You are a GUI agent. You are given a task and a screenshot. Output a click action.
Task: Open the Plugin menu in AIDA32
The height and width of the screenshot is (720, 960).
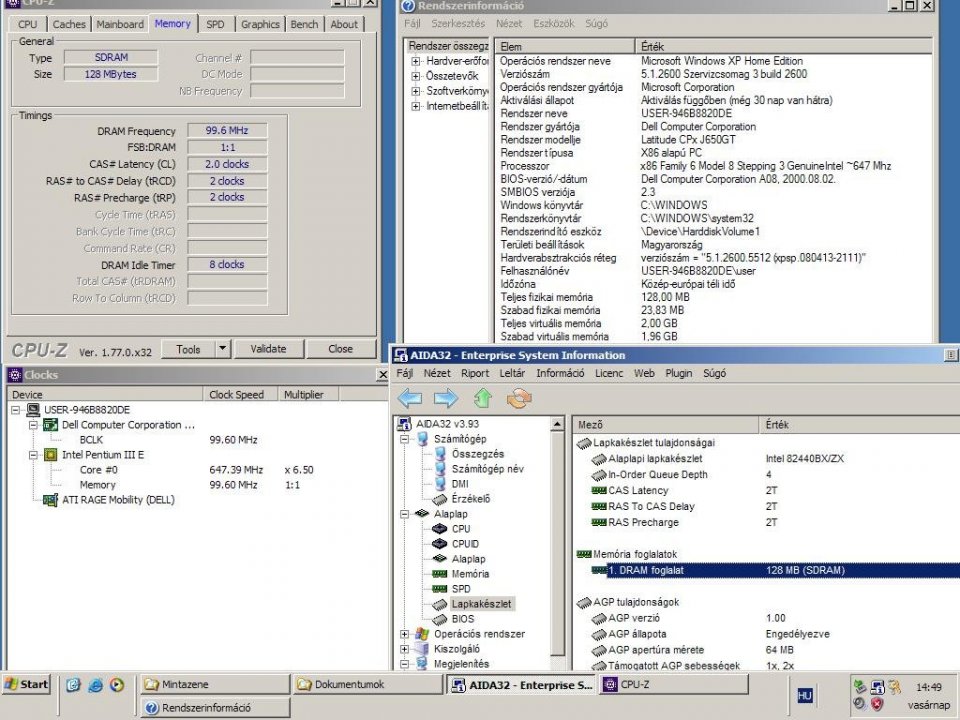(x=679, y=373)
